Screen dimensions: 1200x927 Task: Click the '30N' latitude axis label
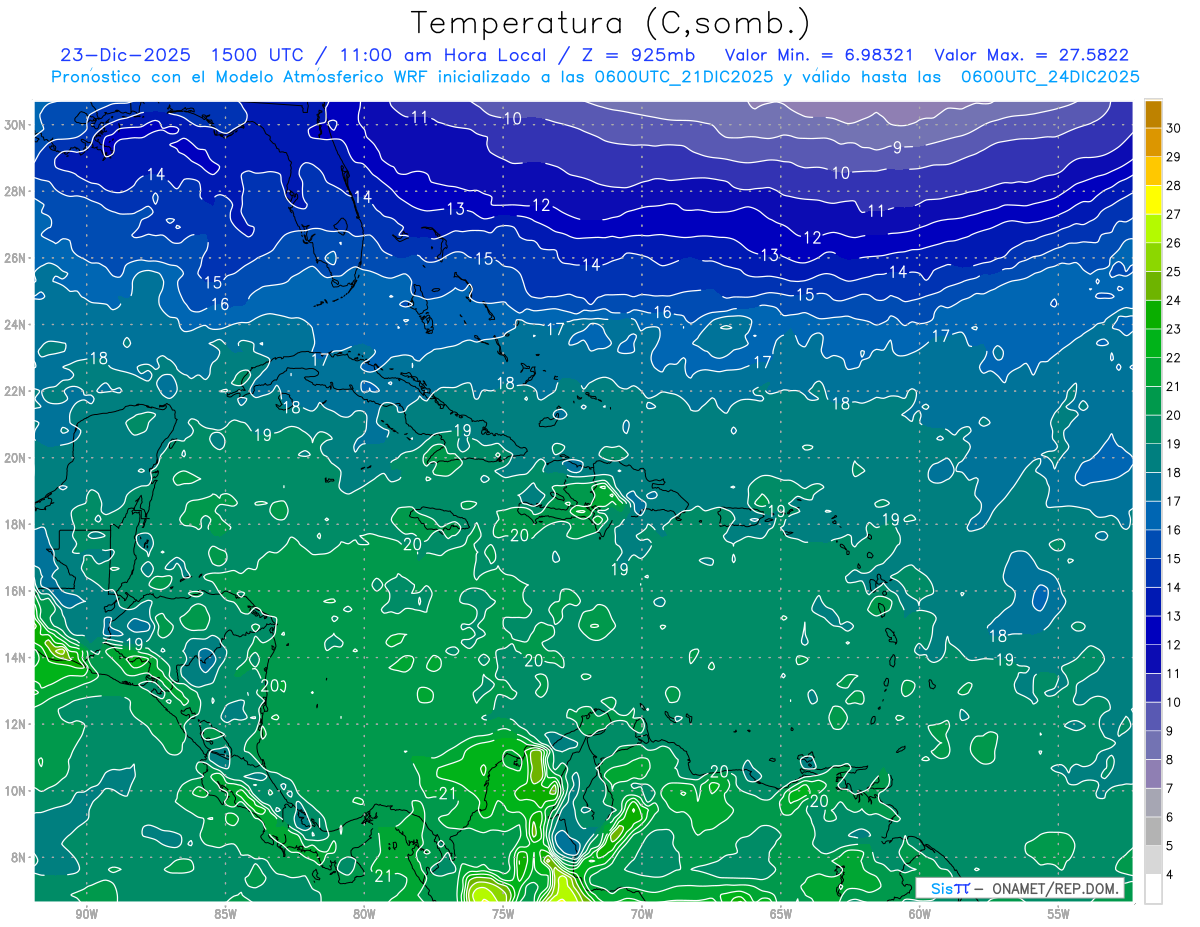coord(16,125)
